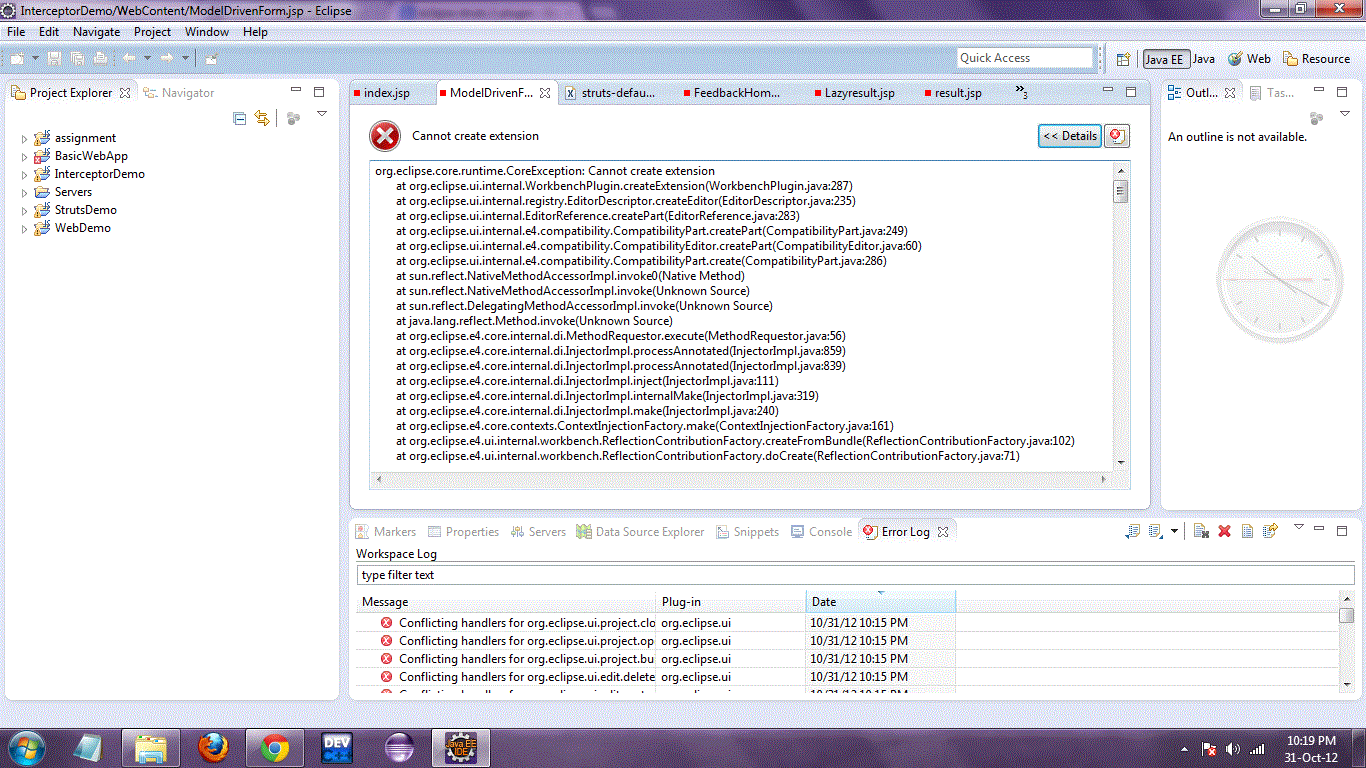Switch to the Web perspective
The image size is (1366, 768).
(x=1249, y=59)
